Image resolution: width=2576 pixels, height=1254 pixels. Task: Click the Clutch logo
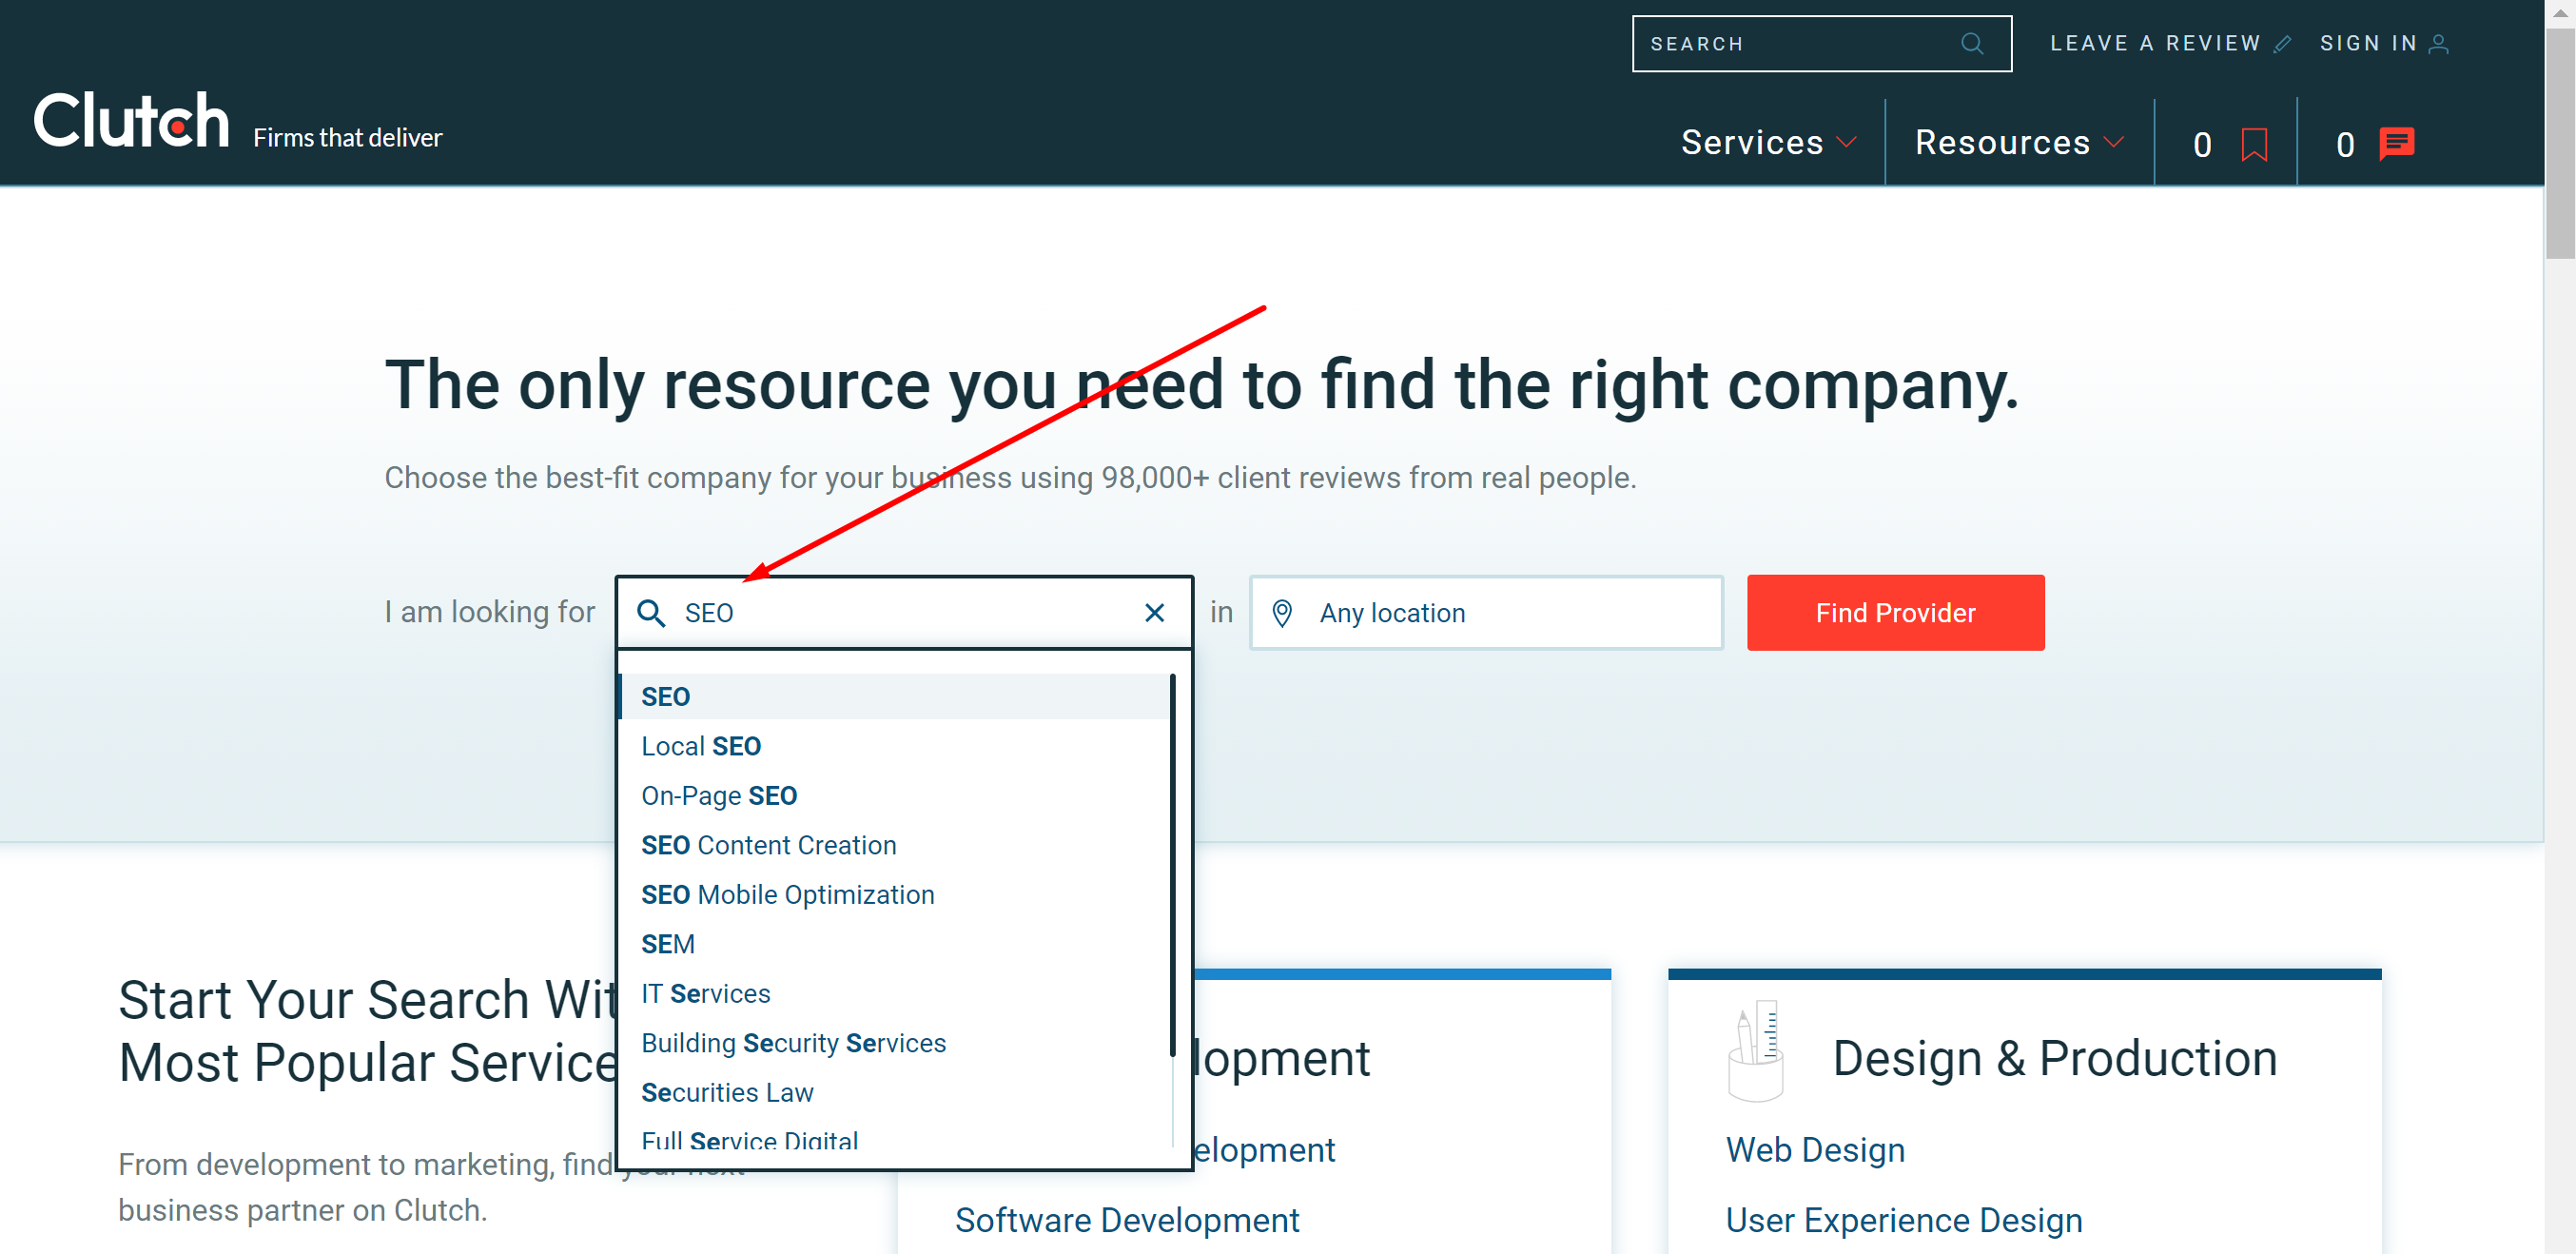pyautogui.click(x=131, y=121)
